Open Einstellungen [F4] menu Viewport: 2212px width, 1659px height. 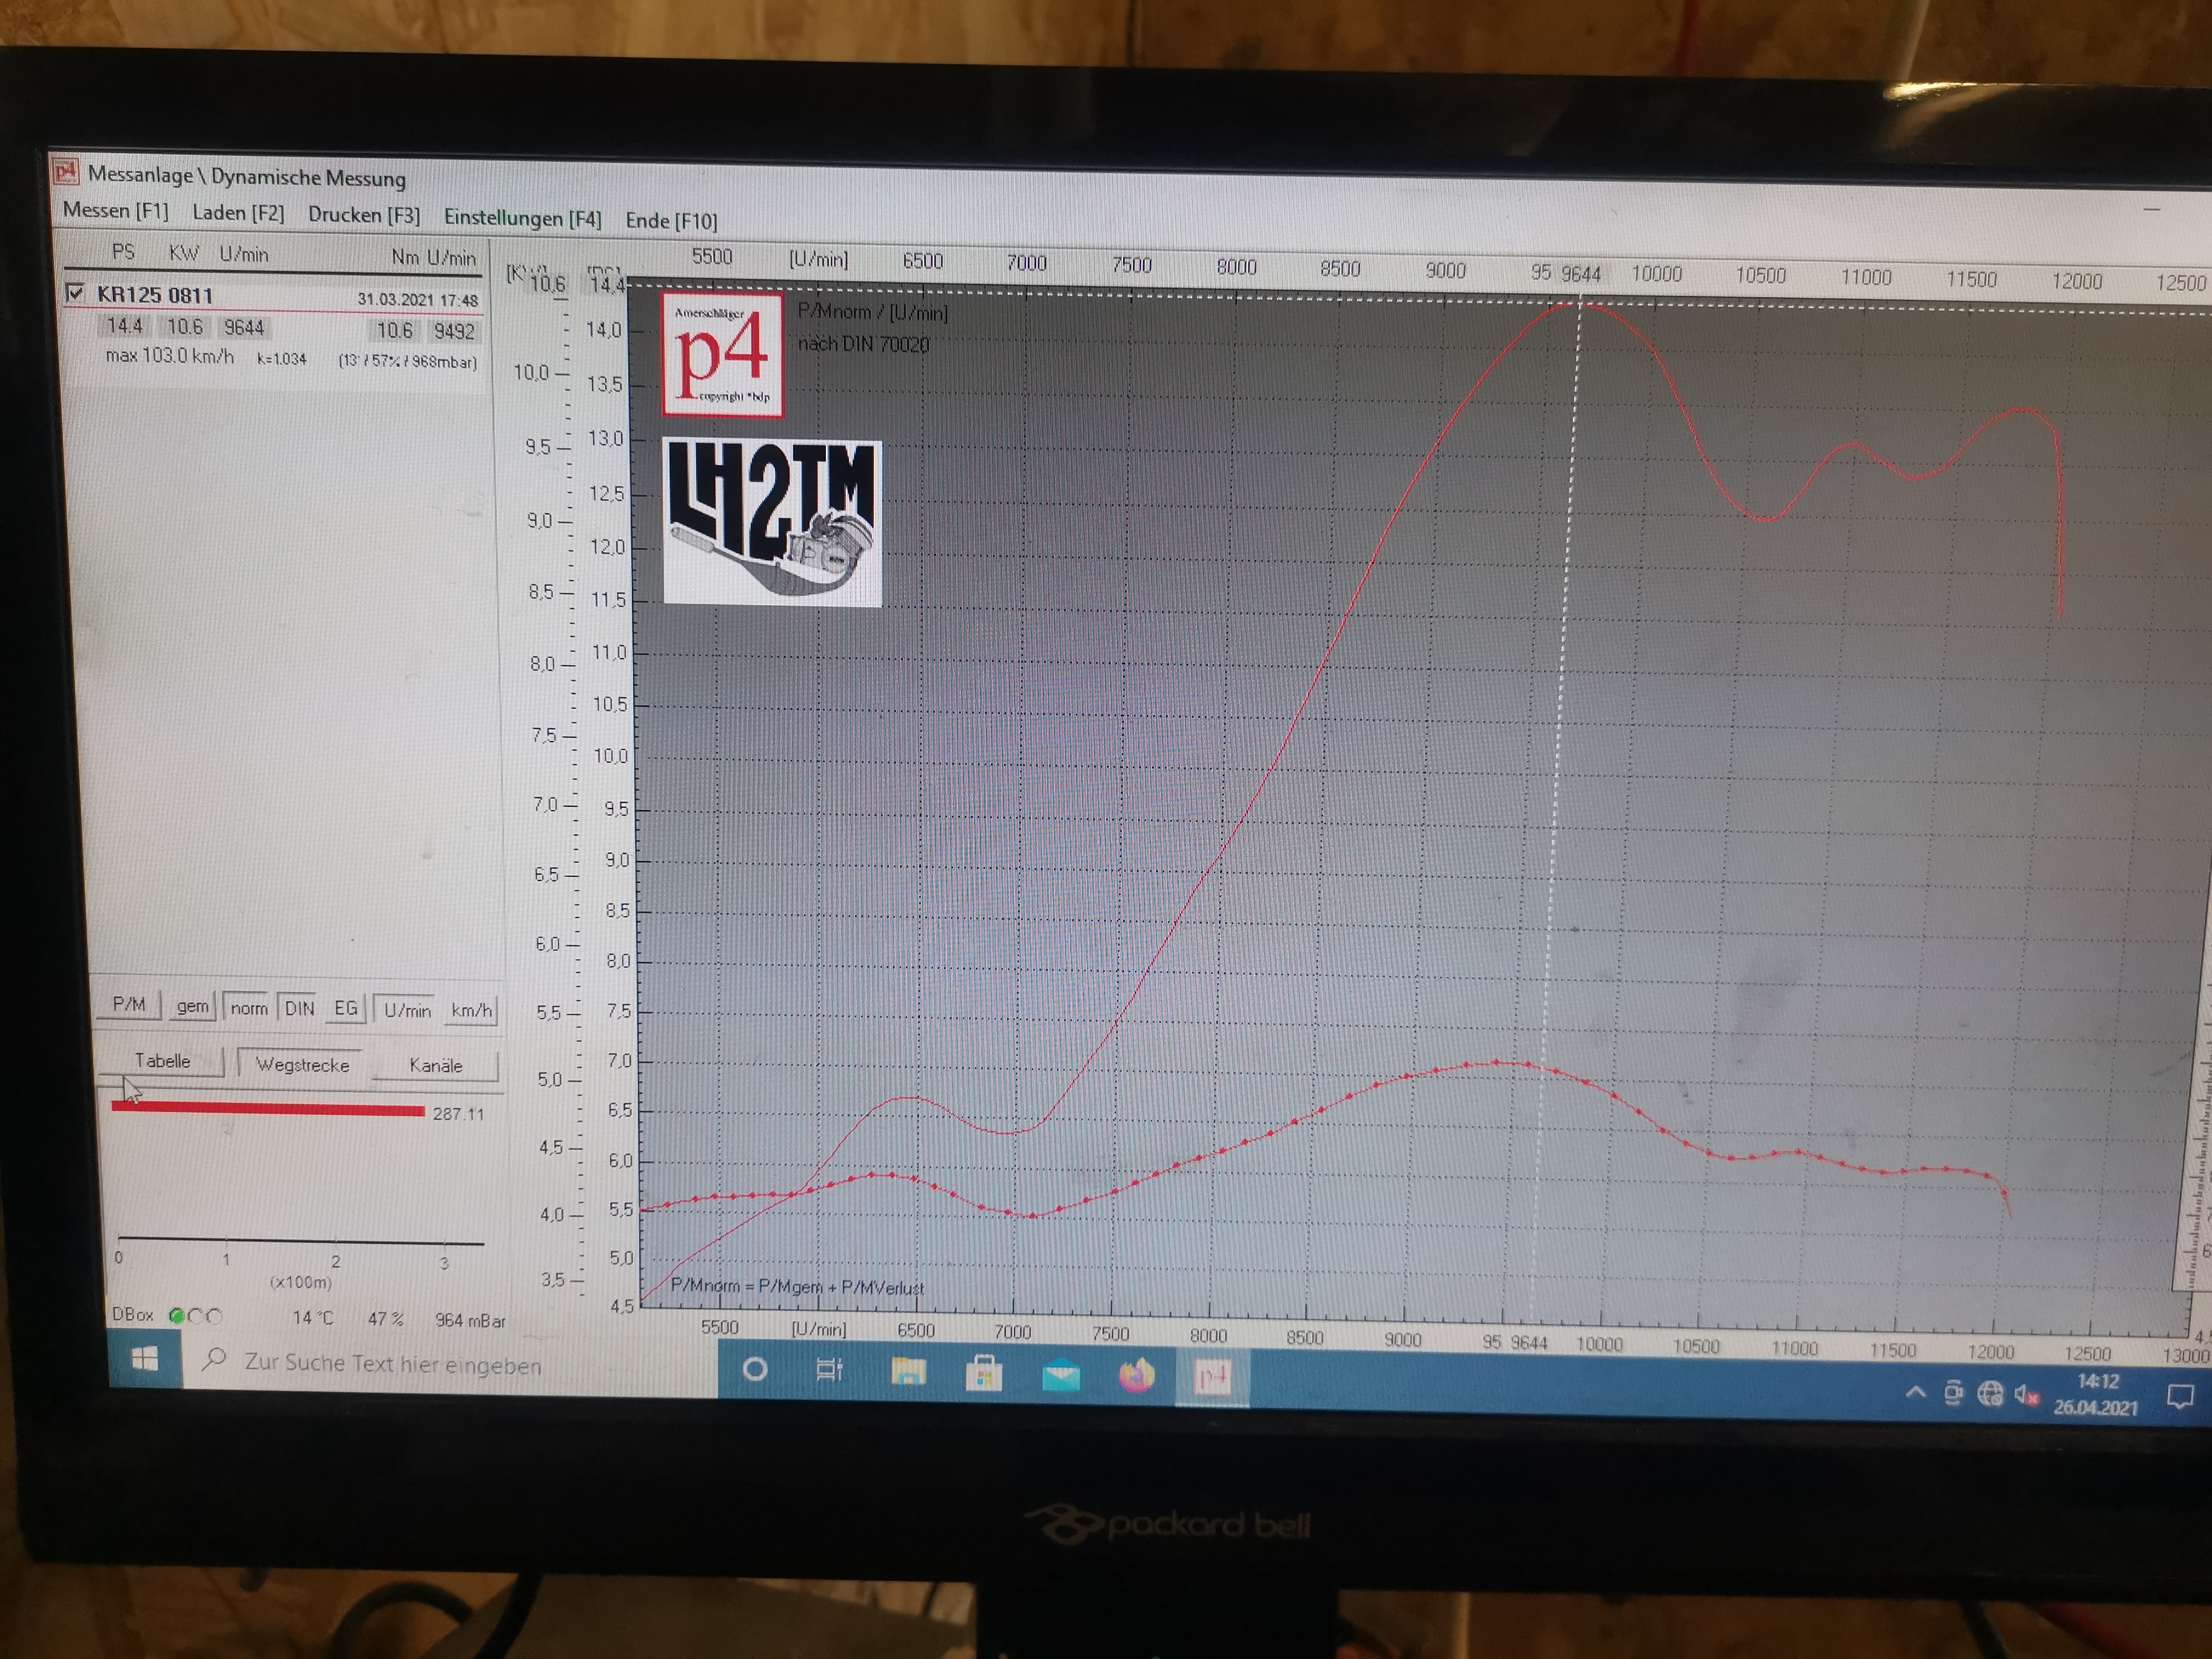[522, 217]
